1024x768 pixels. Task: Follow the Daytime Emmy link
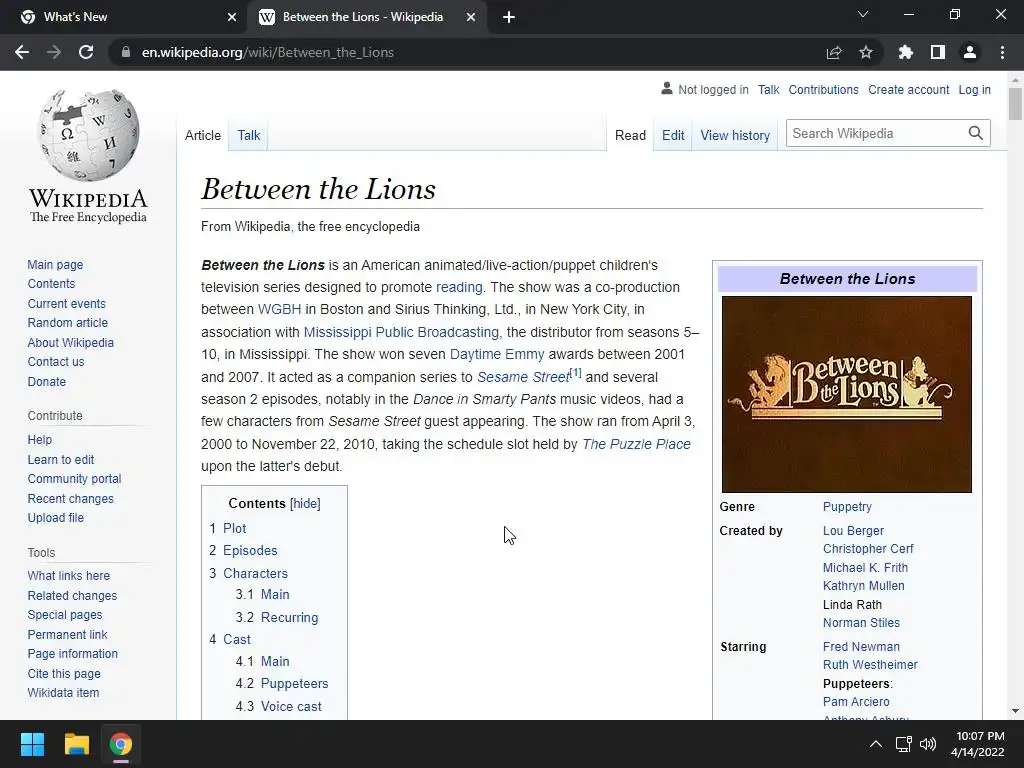497,354
